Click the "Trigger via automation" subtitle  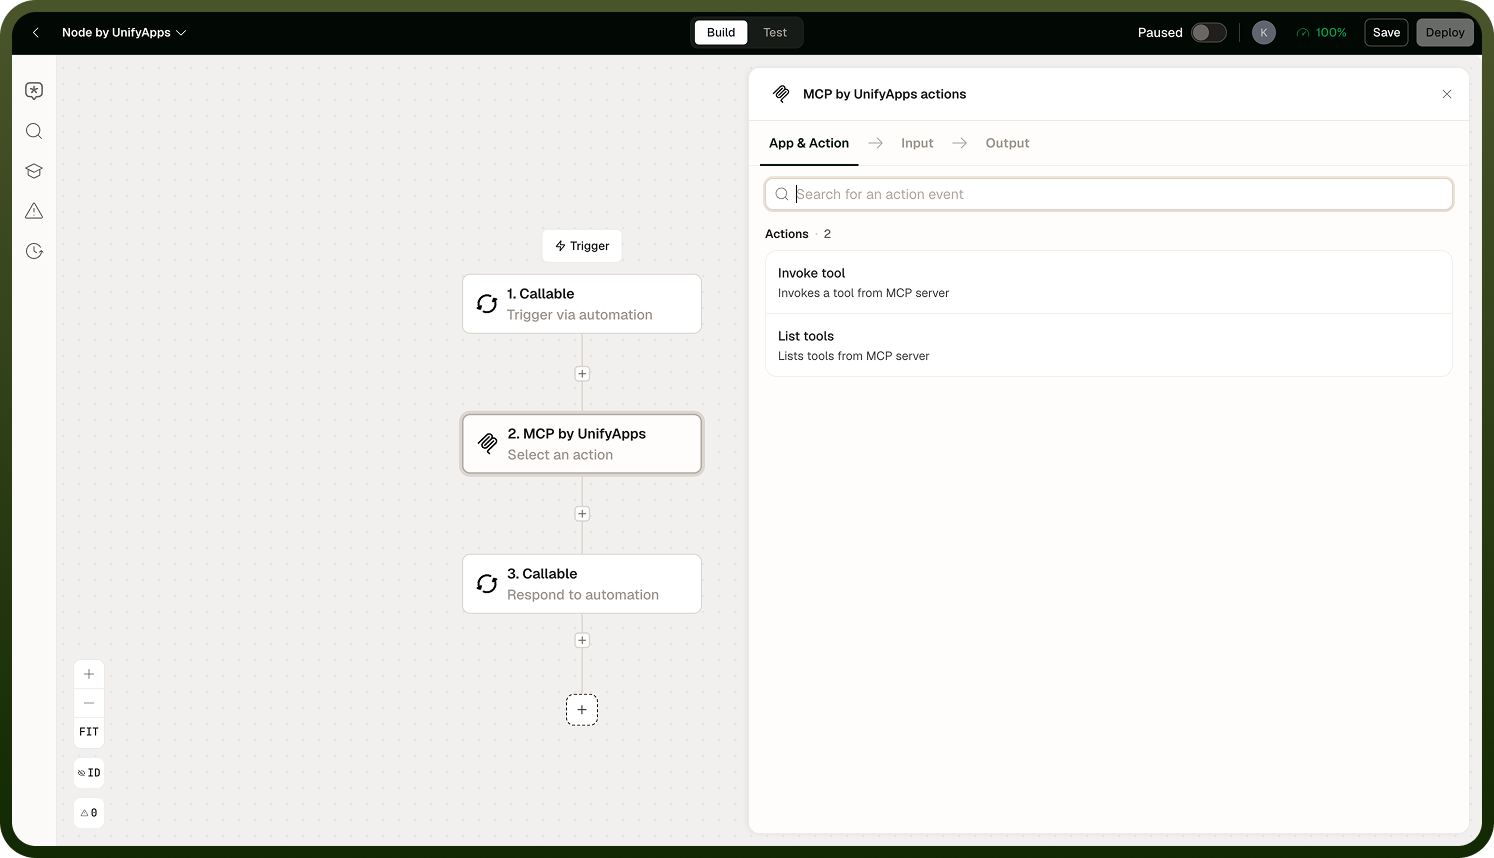click(x=580, y=315)
